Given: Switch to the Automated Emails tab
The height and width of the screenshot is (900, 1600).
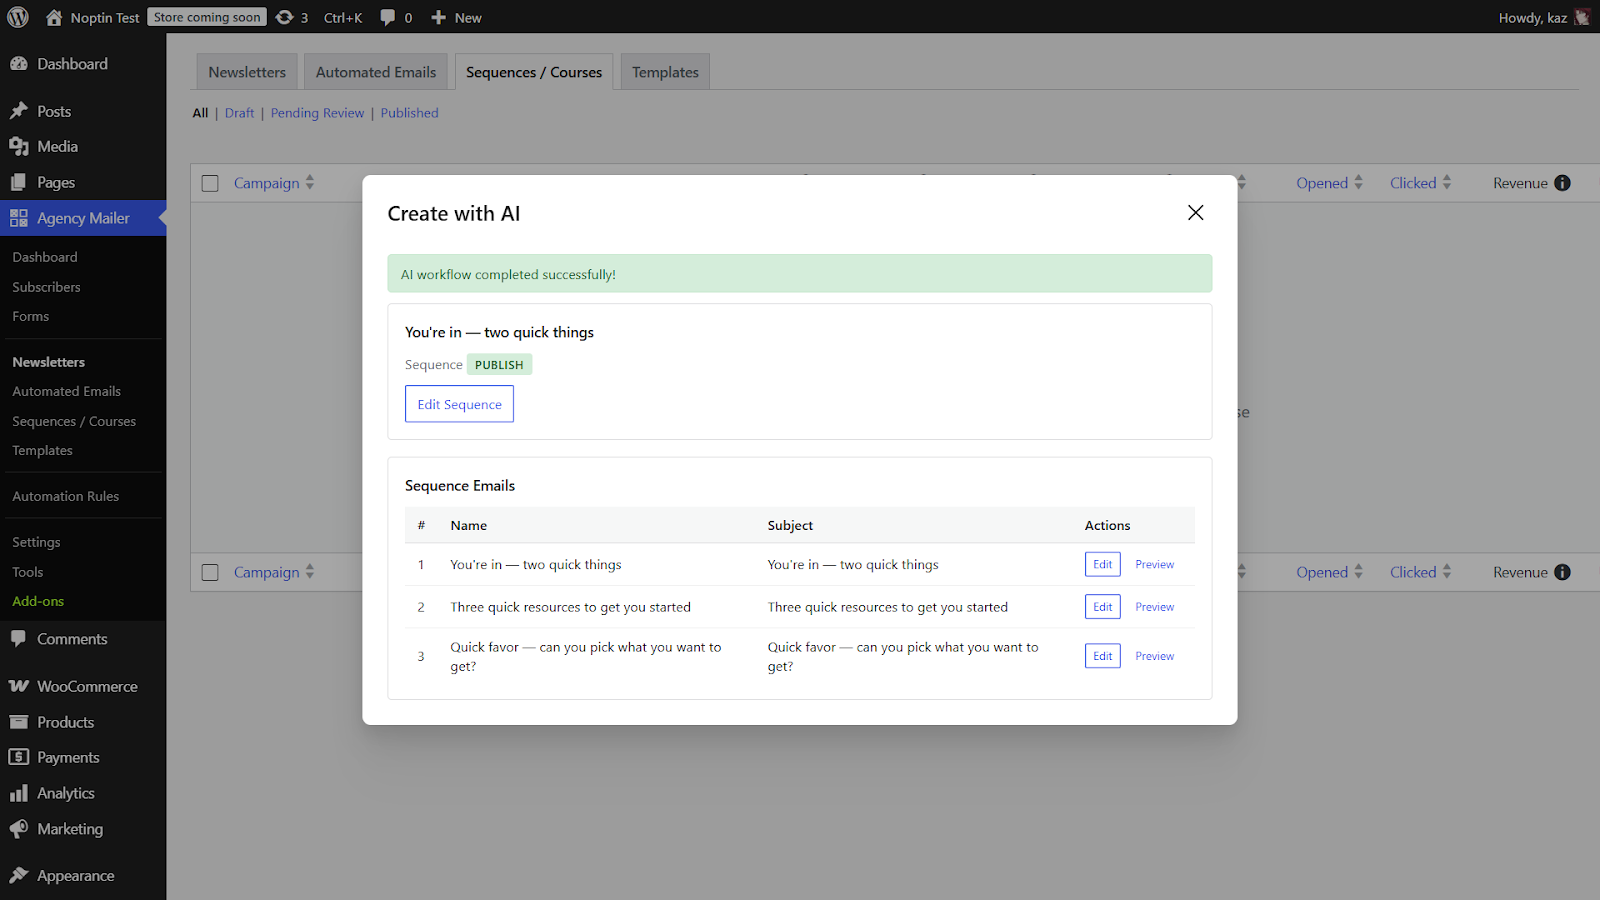Looking at the screenshot, I should coord(375,71).
